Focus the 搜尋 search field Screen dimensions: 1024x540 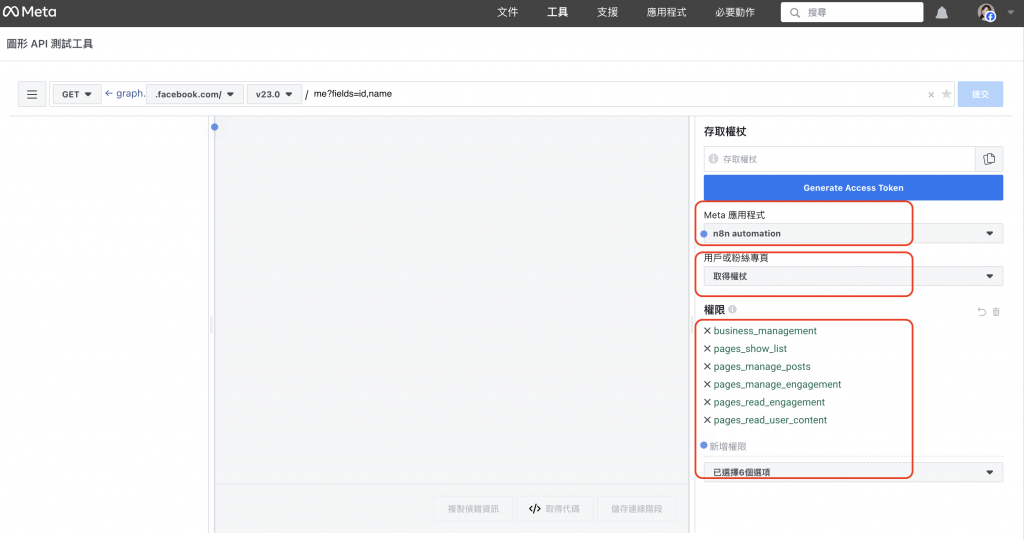coord(852,12)
